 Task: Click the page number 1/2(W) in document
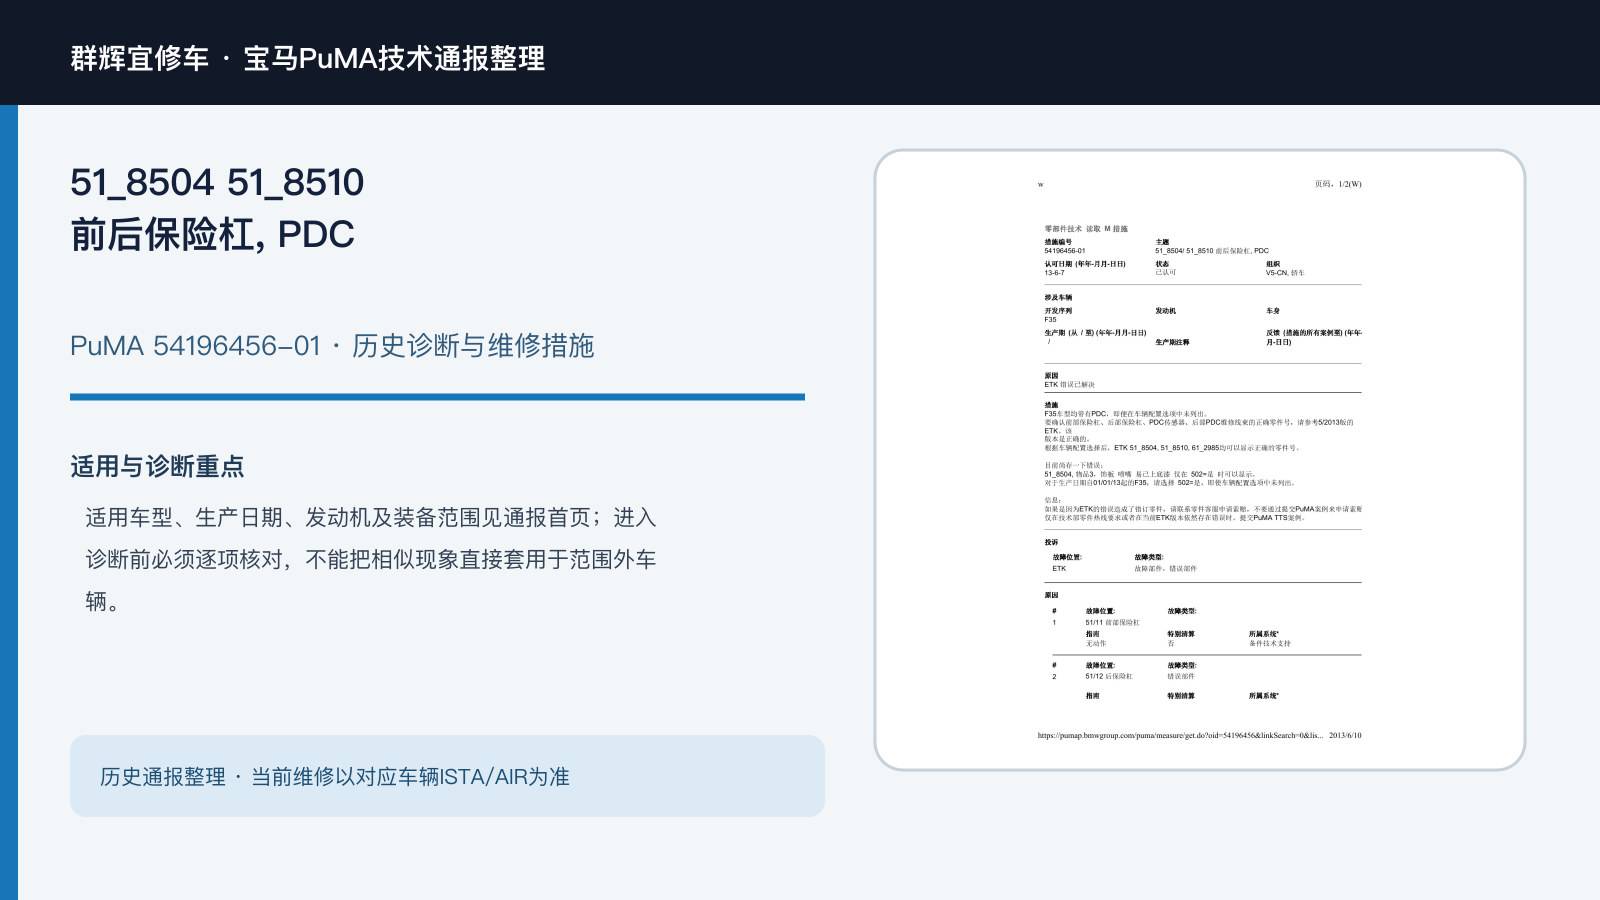pyautogui.click(x=1338, y=184)
